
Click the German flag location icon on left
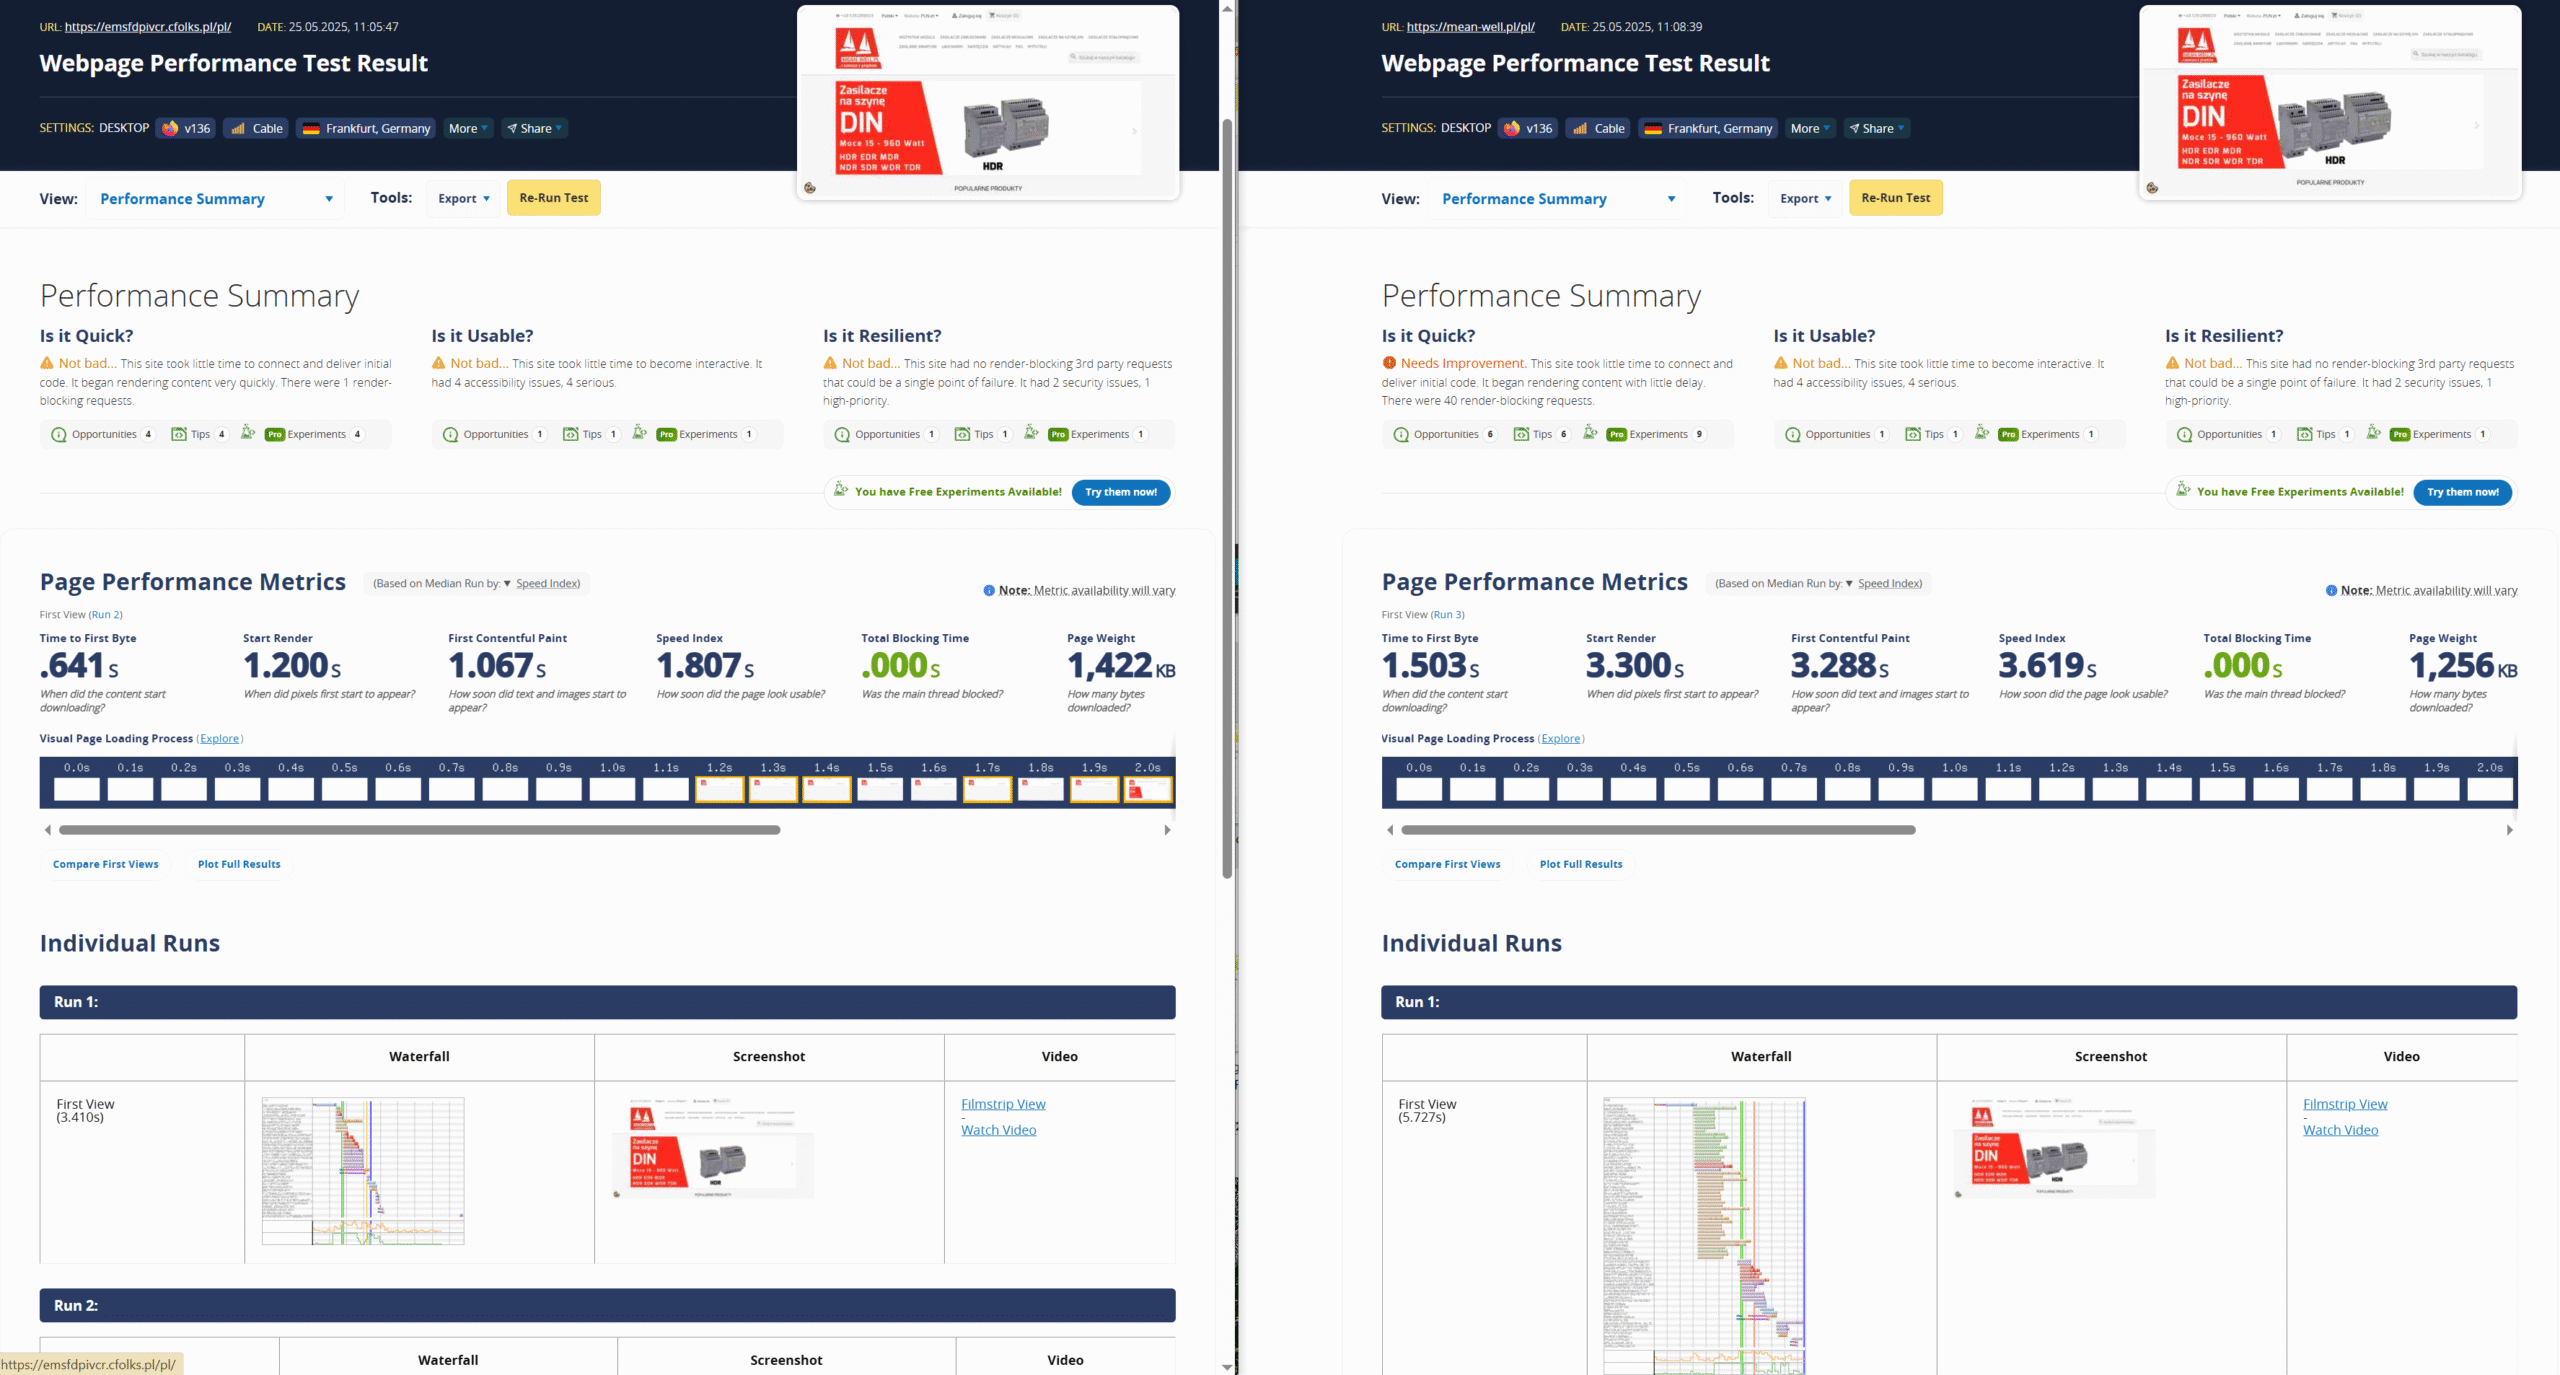tap(311, 128)
